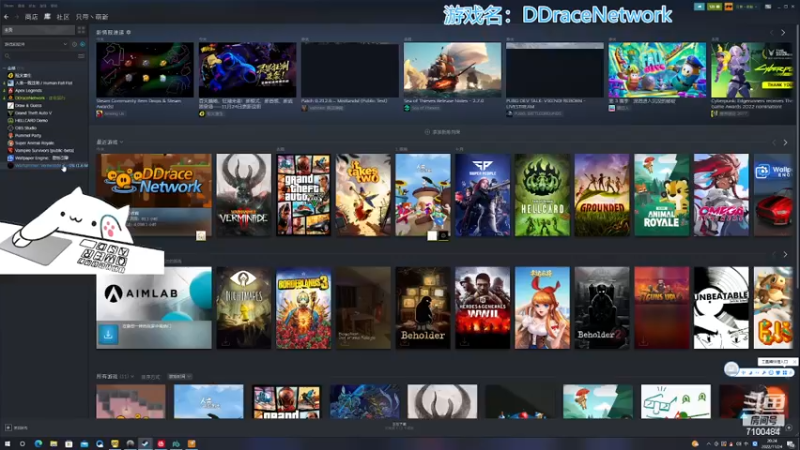Viewport: 800px width, 450px height.
Task: Select Warhammer: Vermintide 2 in sidebar
Action: point(47,166)
